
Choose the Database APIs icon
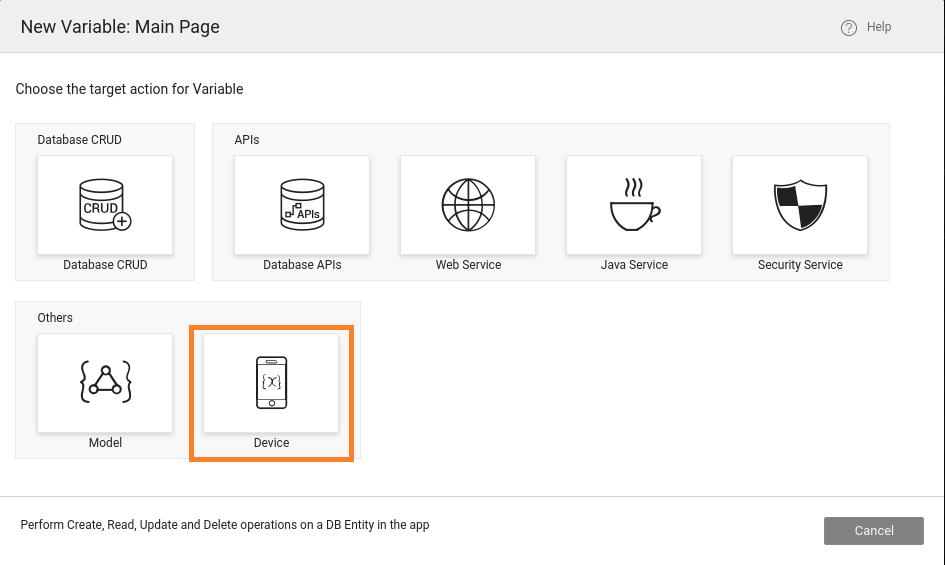(x=302, y=204)
